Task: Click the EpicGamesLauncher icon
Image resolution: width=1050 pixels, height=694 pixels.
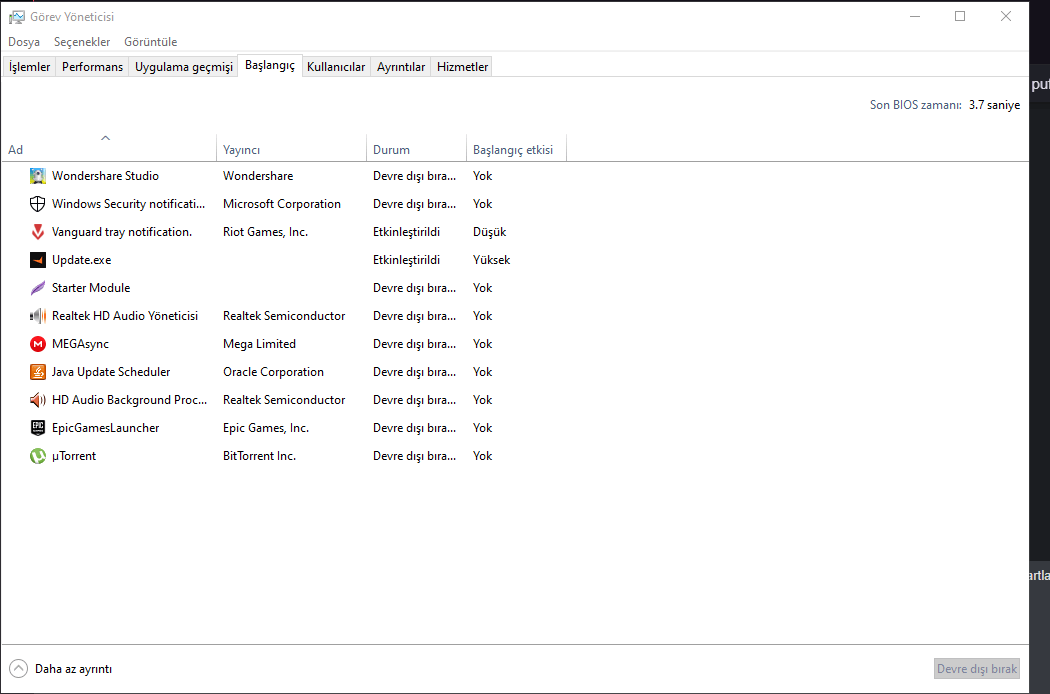Action: point(38,428)
